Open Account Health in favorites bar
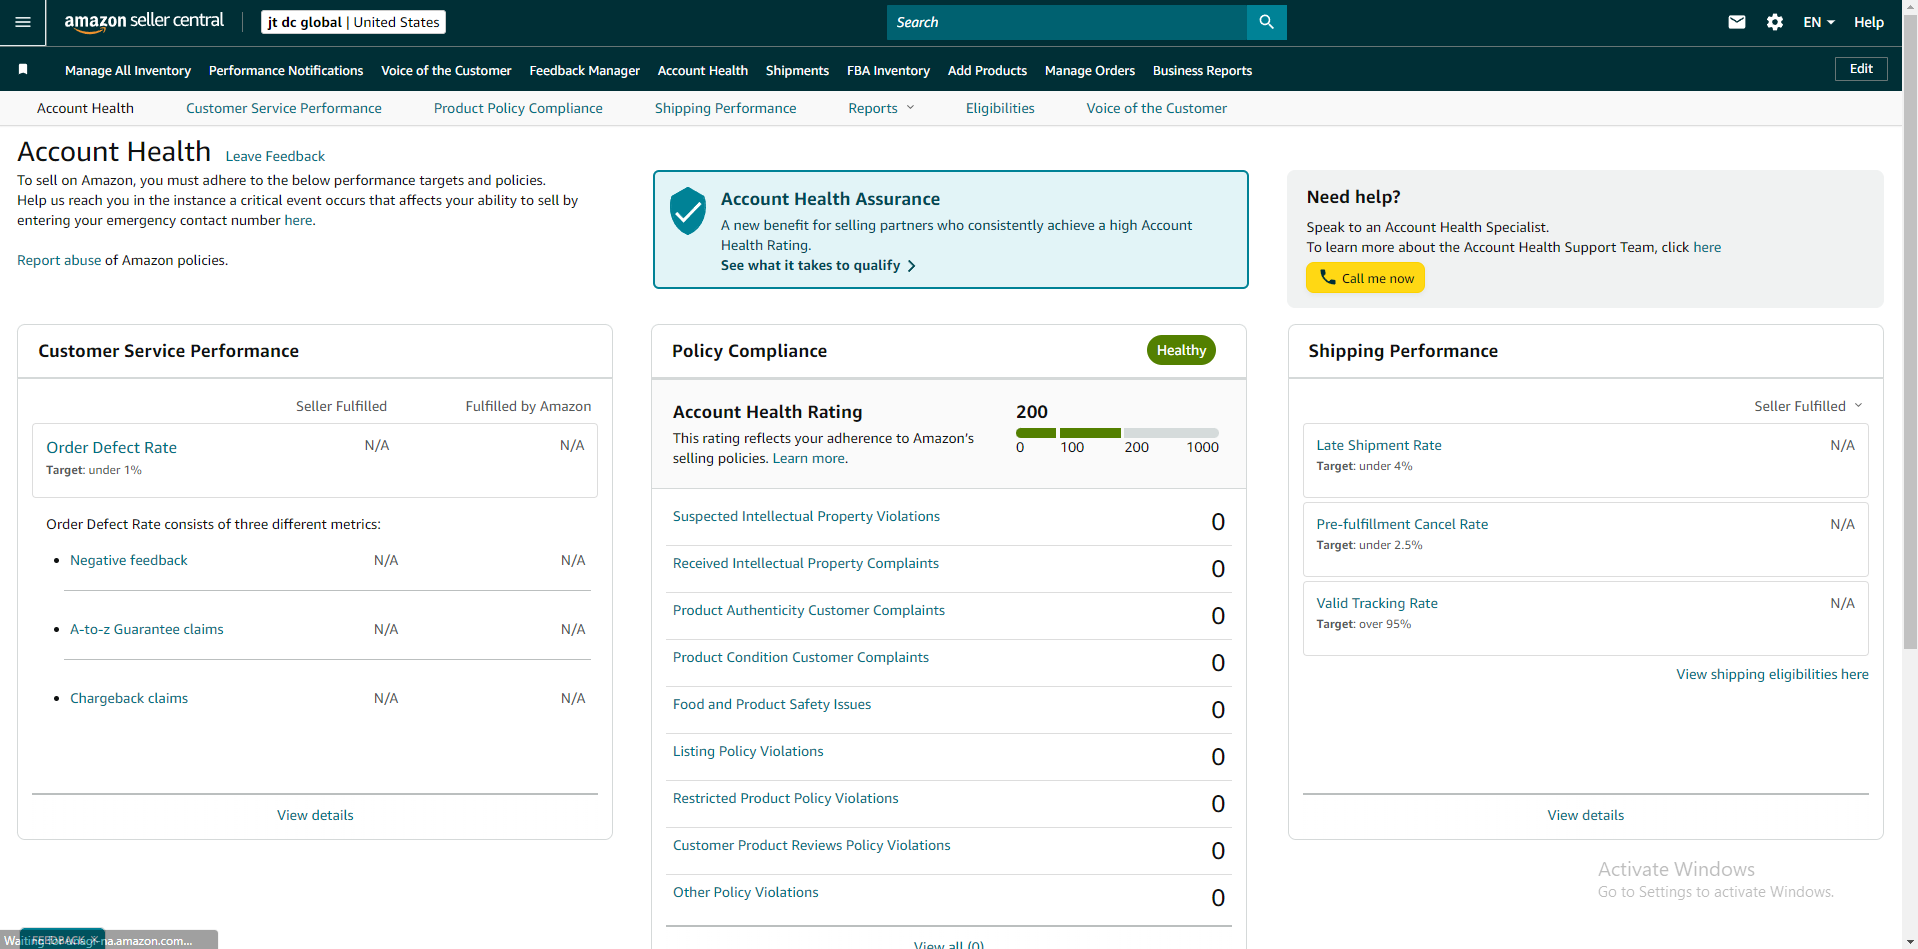The height and width of the screenshot is (949, 1918). coord(703,70)
